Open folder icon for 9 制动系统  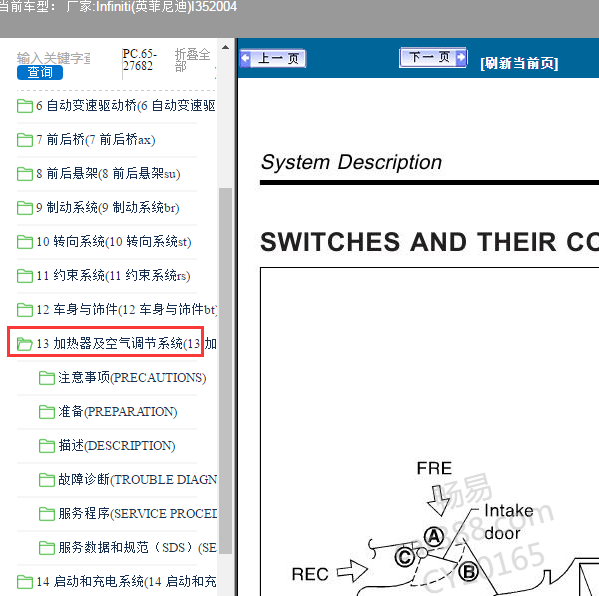[x=25, y=208]
